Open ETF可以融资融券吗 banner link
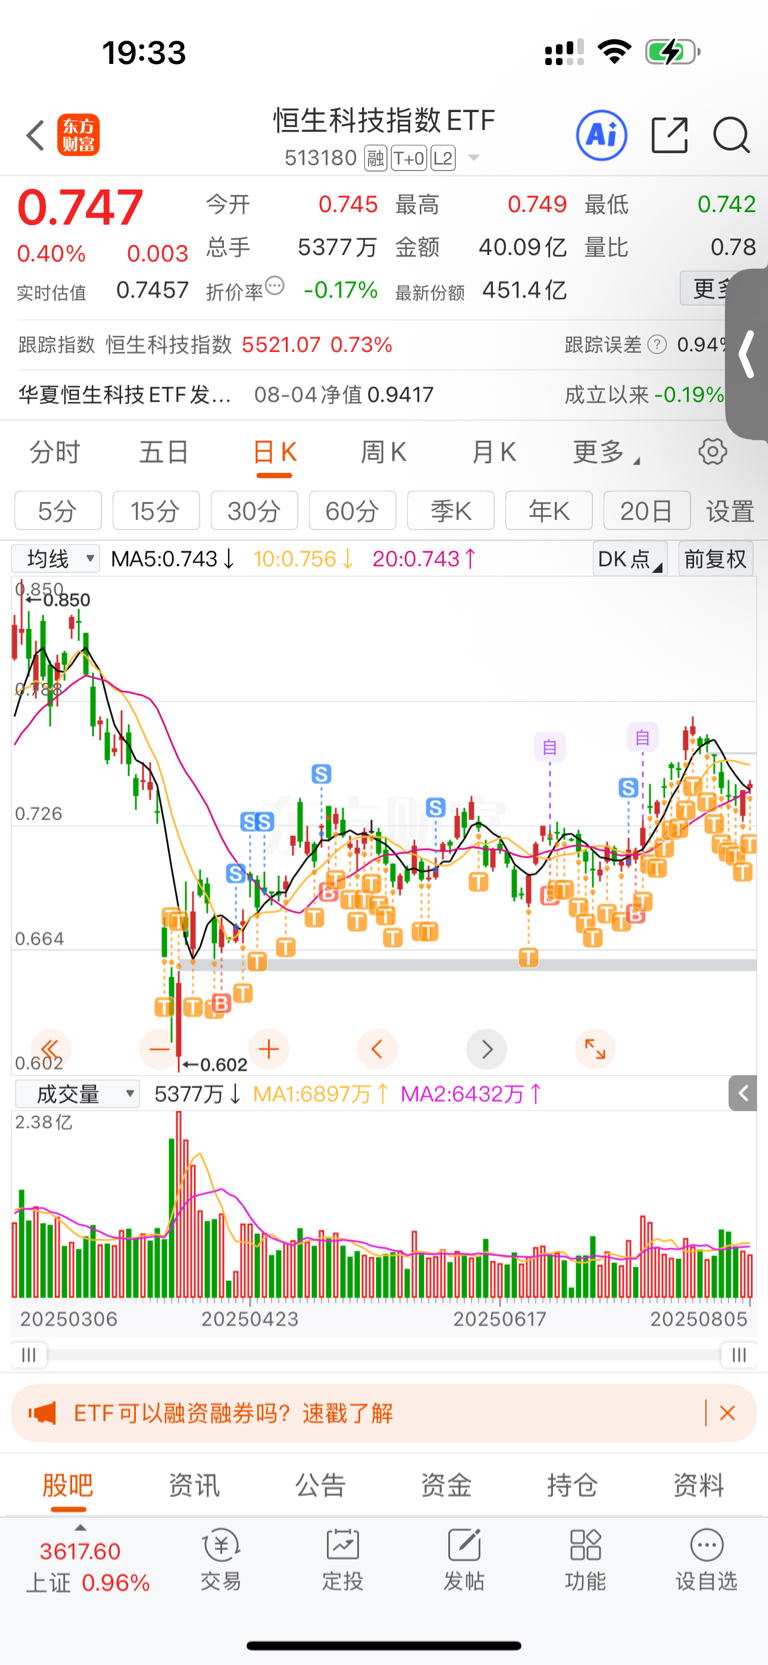 pyautogui.click(x=233, y=1413)
